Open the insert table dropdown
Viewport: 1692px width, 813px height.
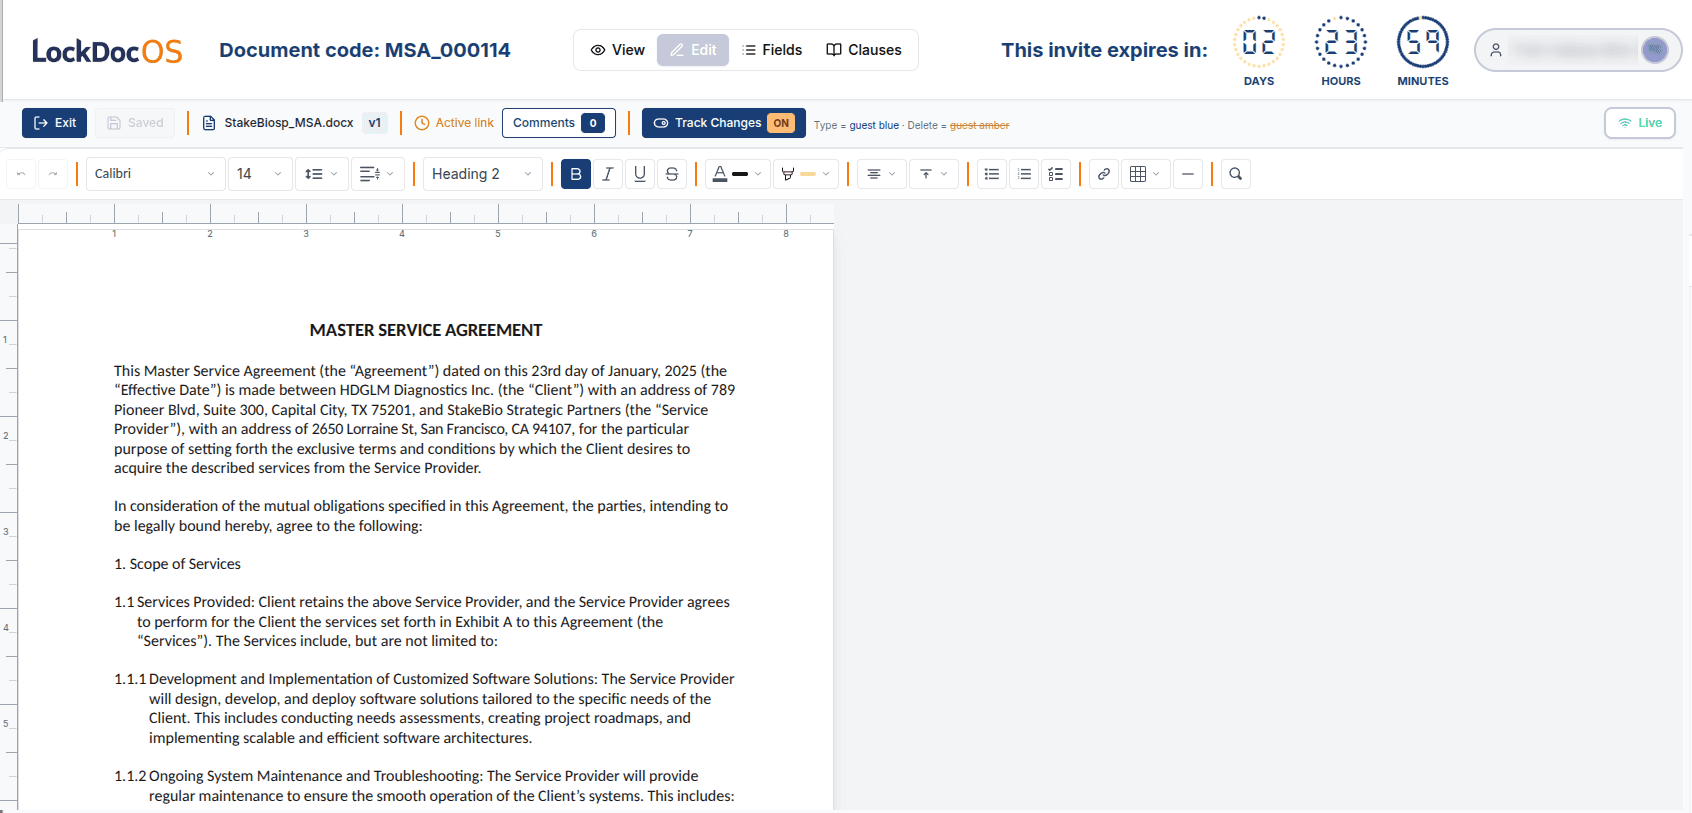(1145, 174)
